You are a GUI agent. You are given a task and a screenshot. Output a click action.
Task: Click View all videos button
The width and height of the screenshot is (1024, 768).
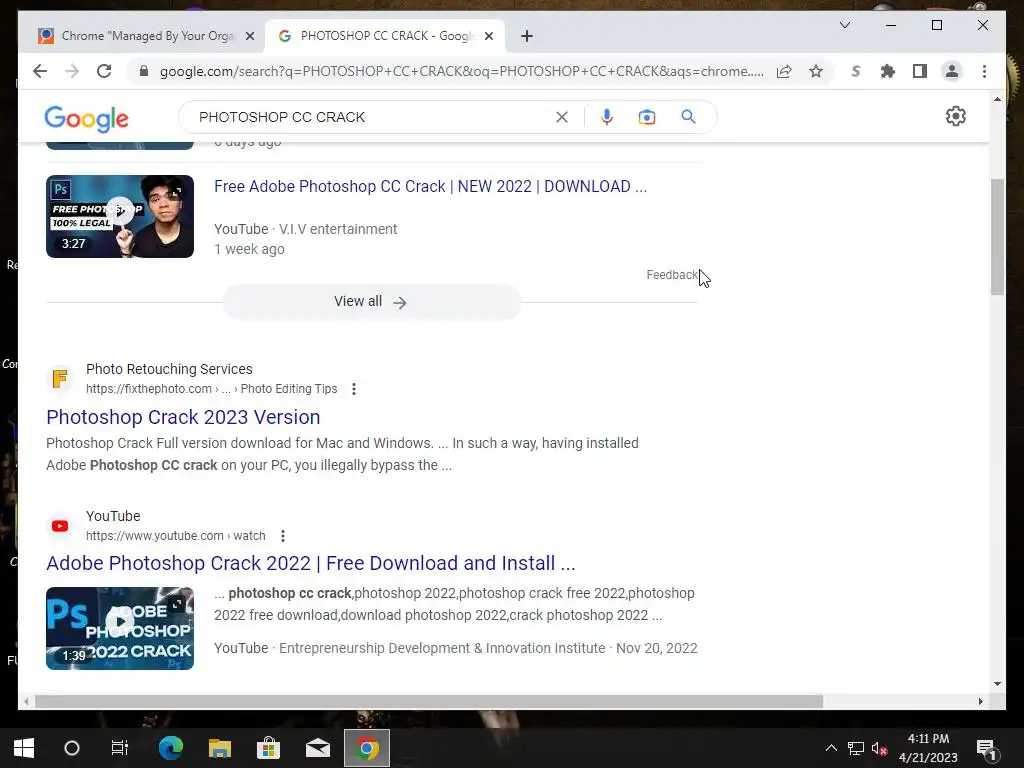coord(372,302)
